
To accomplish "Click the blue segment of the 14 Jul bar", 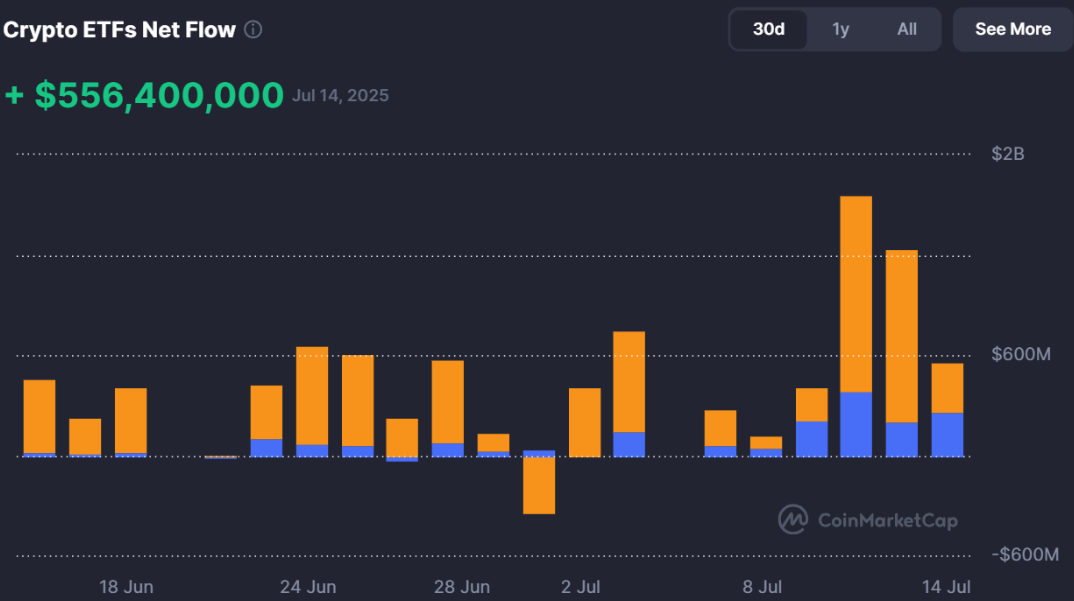I will [x=947, y=434].
